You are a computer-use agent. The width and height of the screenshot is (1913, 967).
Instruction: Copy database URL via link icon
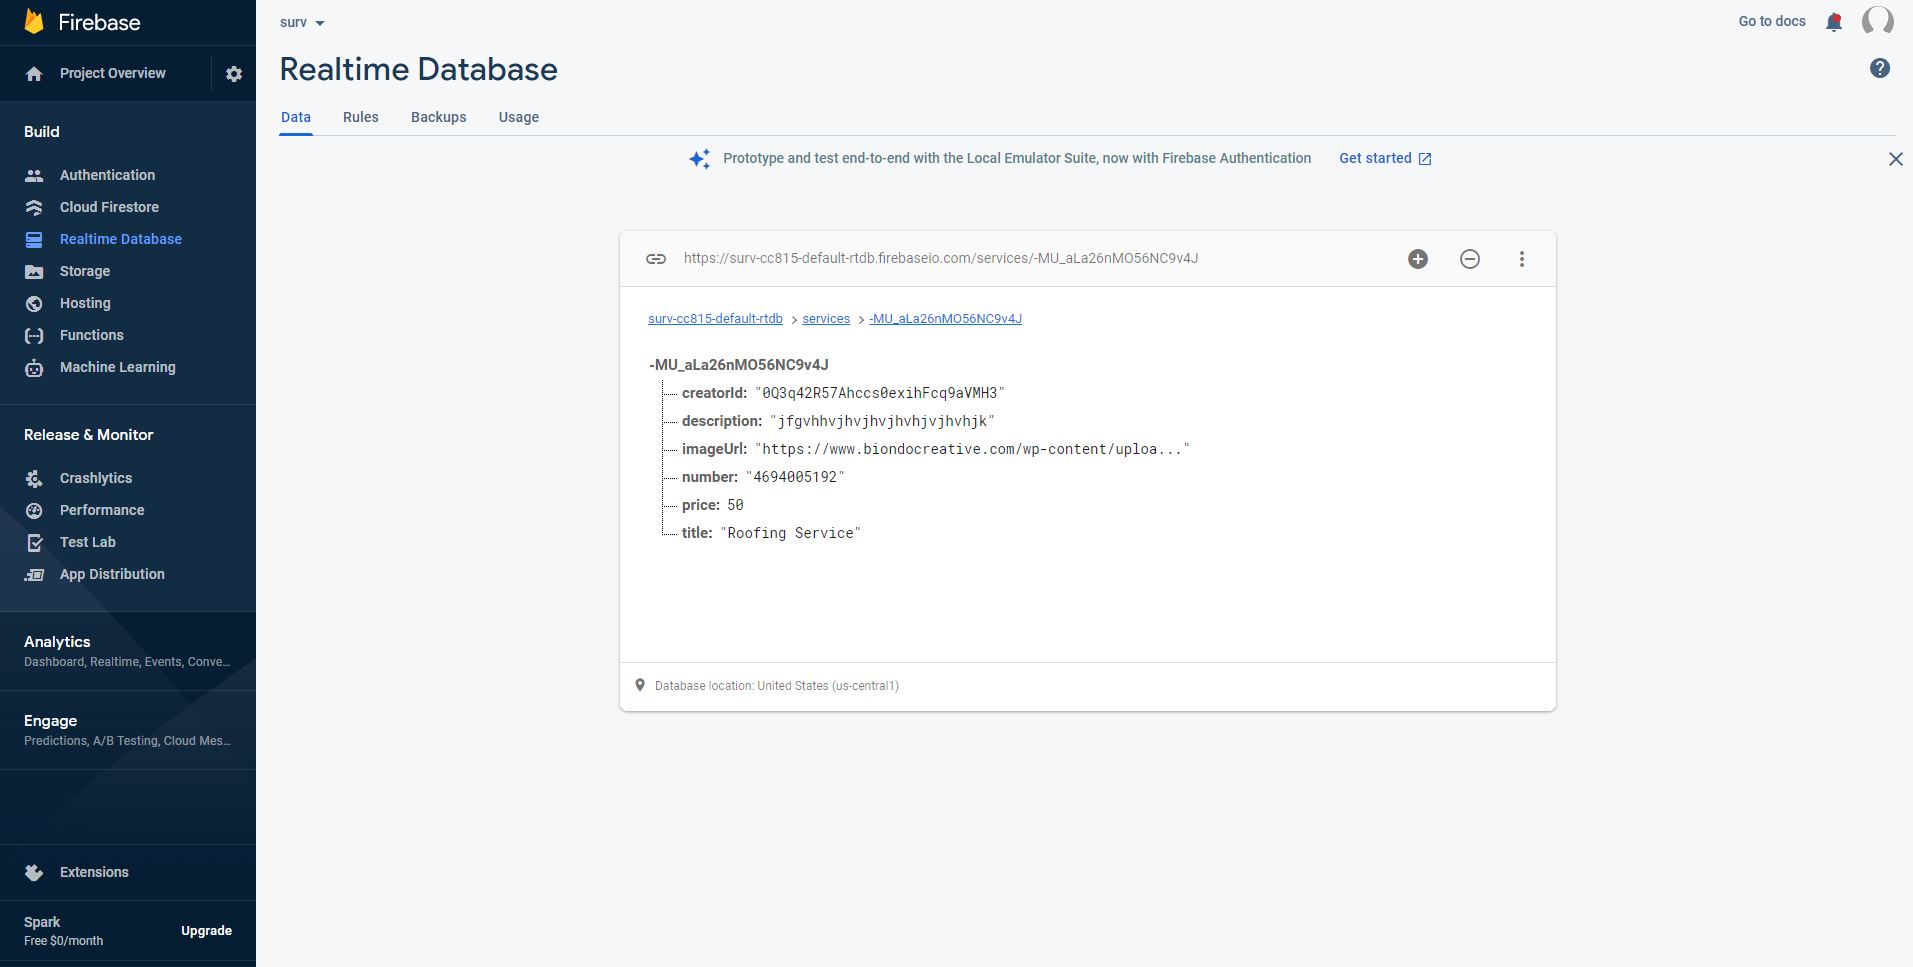point(656,259)
